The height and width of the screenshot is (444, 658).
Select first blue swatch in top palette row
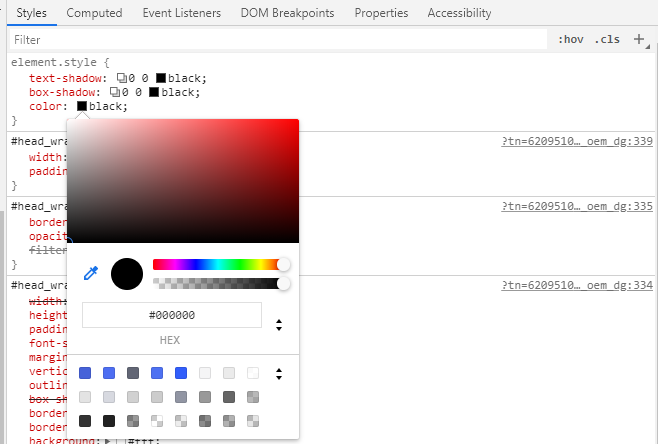click(85, 373)
